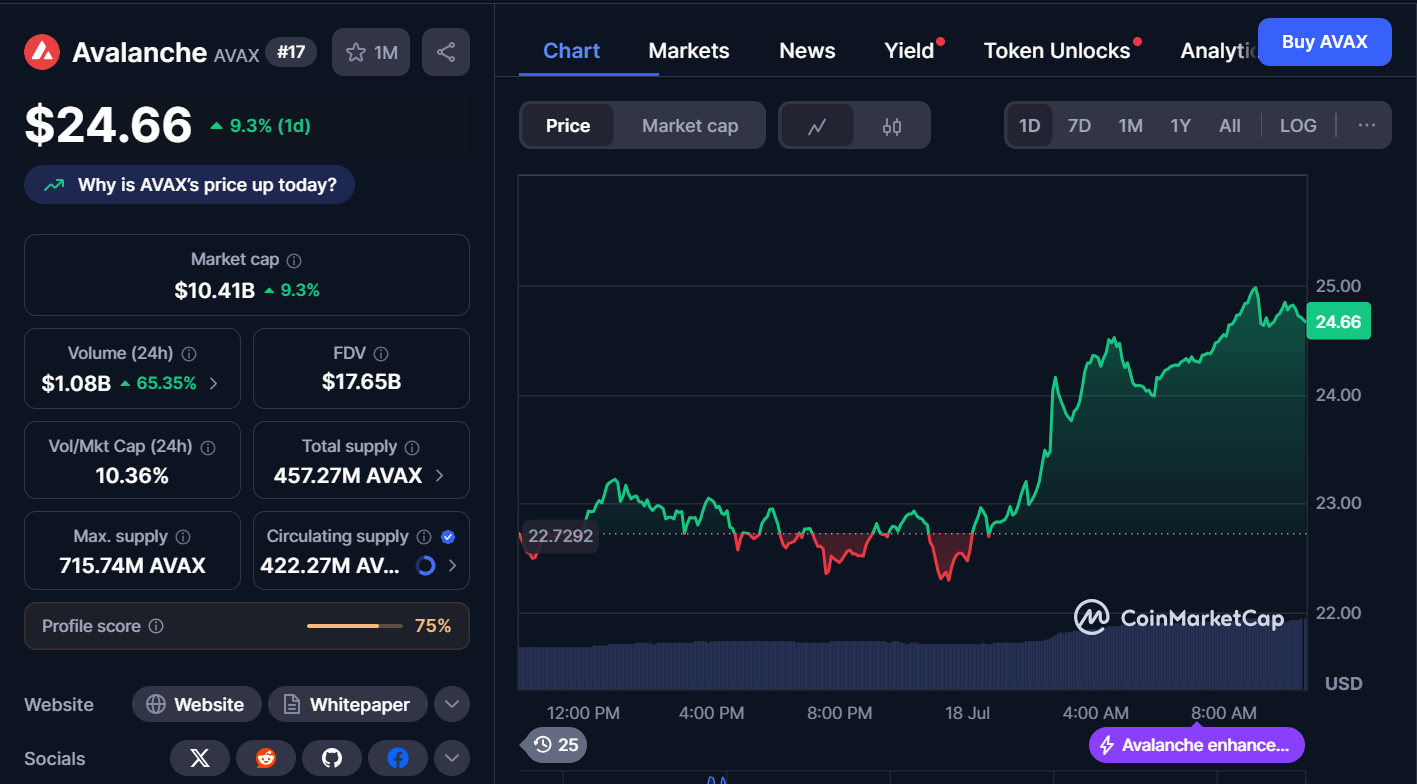Toggle Market cap chart mode
1417x784 pixels.
[x=690, y=126]
